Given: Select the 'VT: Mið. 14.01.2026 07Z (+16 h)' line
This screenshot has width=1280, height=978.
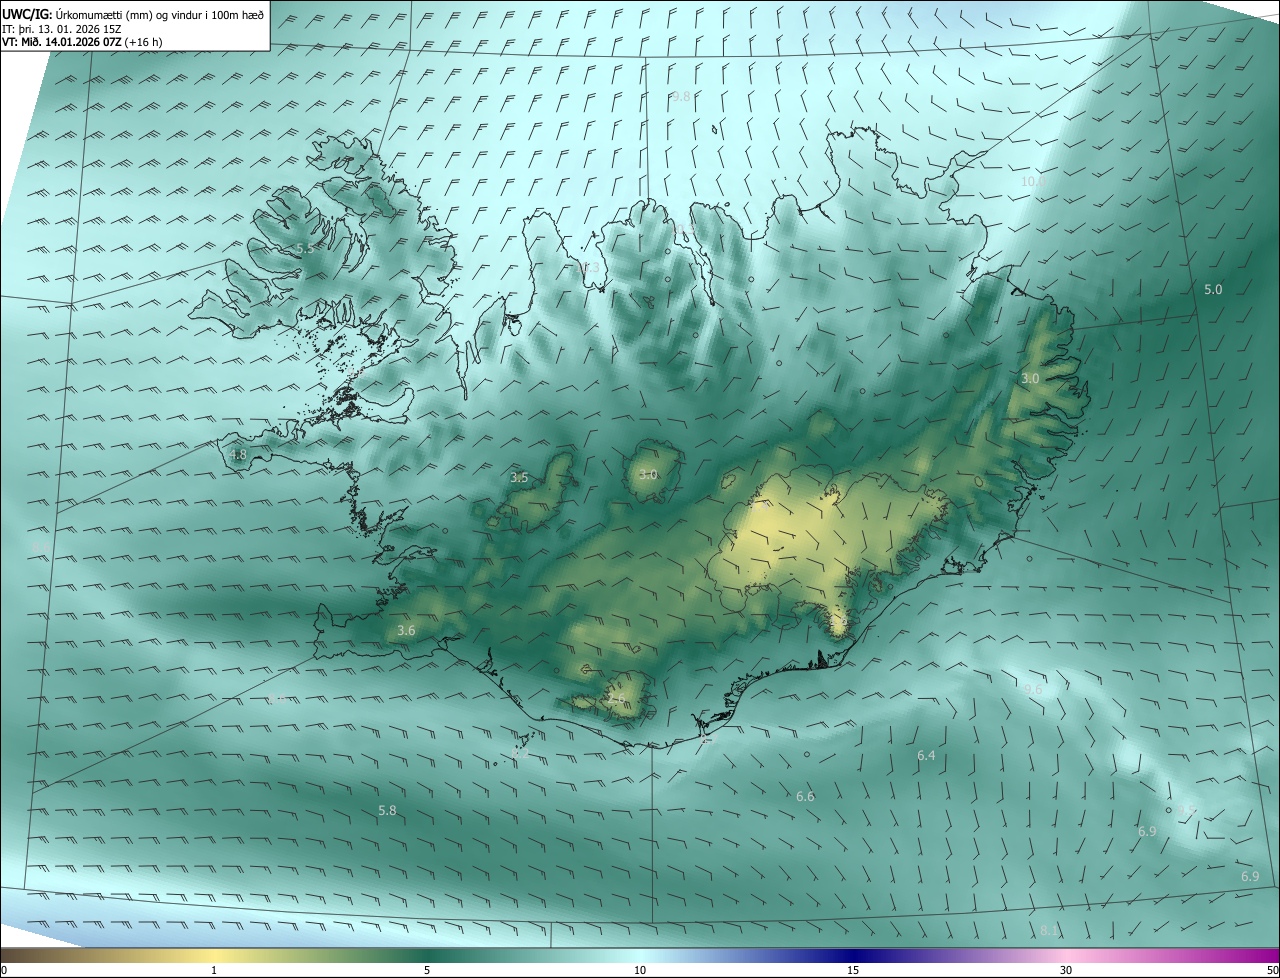Looking at the screenshot, I should point(82,41).
